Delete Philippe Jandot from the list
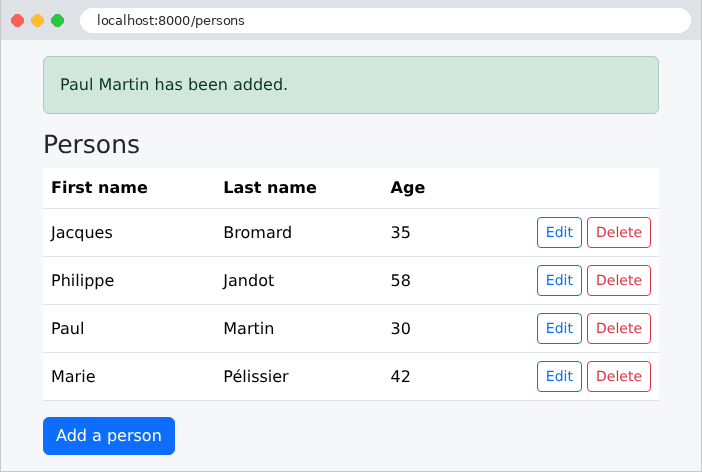 (x=619, y=280)
